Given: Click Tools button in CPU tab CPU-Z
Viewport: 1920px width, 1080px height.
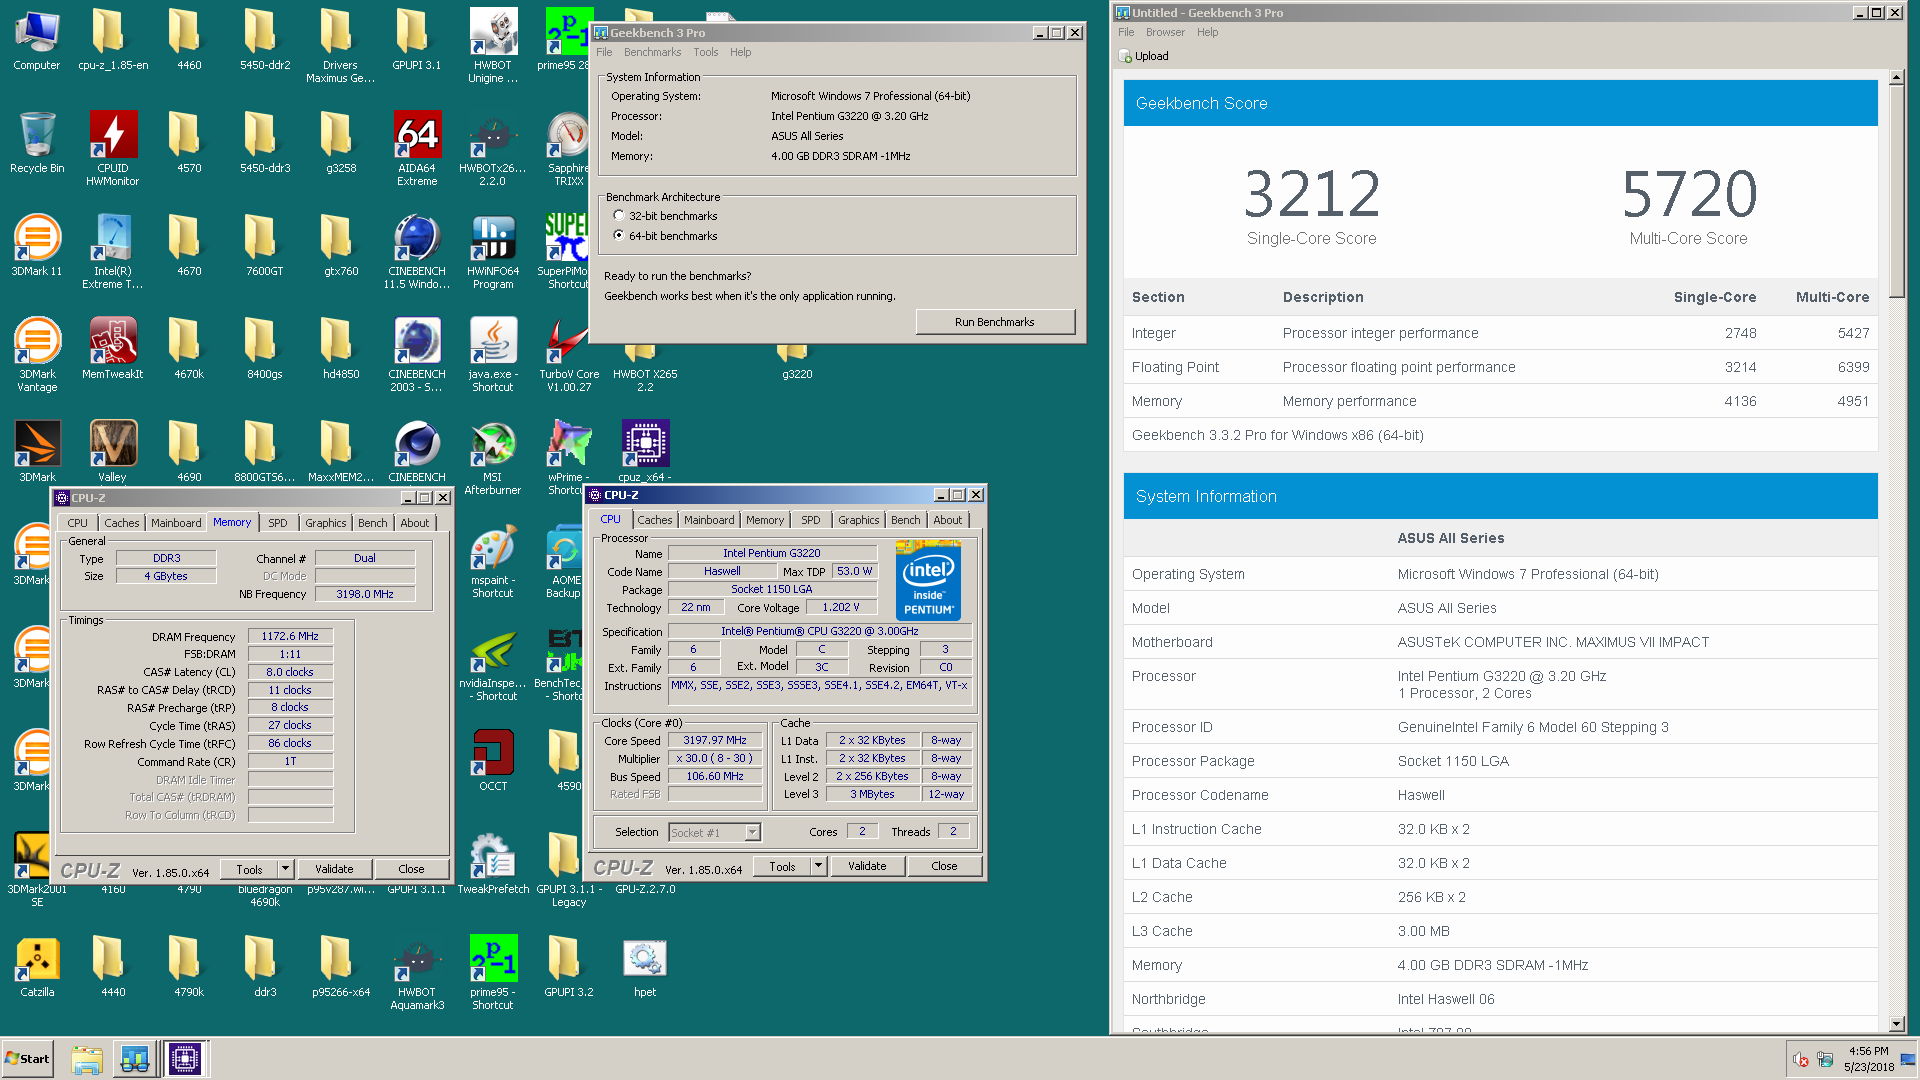Looking at the screenshot, I should pos(782,866).
